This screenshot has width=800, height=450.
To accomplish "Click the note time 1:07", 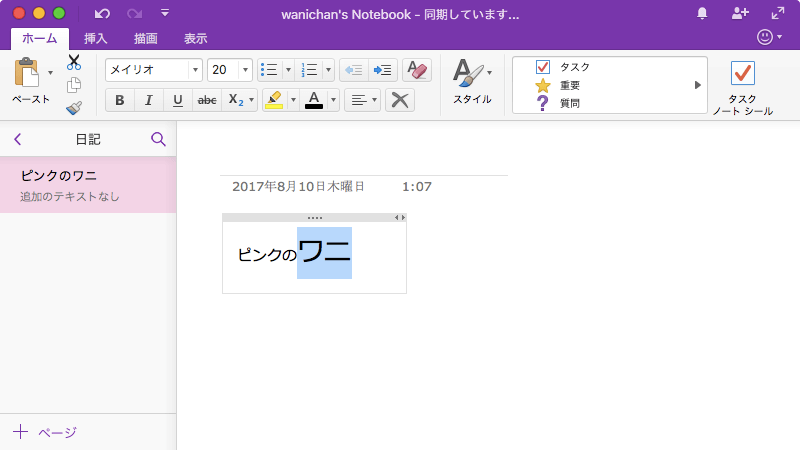I will (417, 186).
